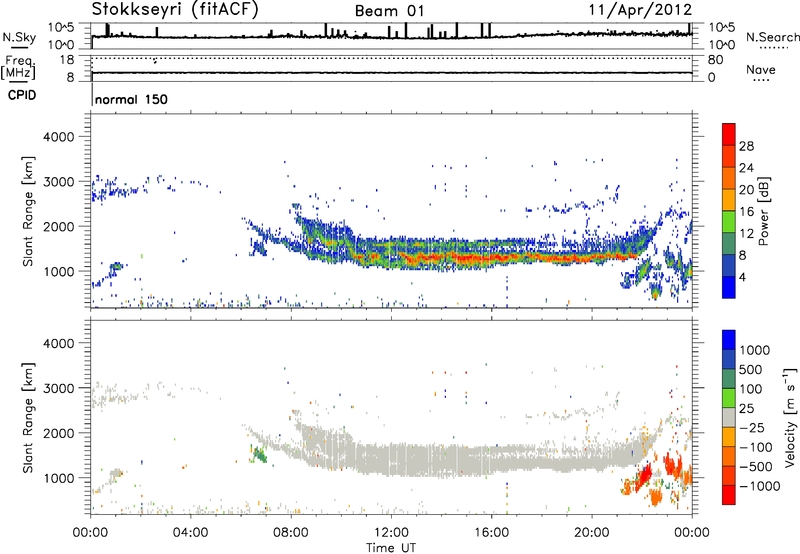
Task: Click the 'Nave' legend label
Action: tap(761, 69)
